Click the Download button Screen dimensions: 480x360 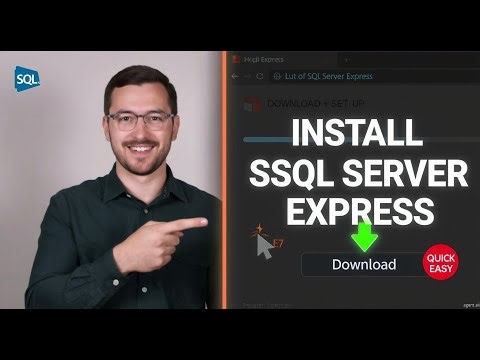(364, 265)
